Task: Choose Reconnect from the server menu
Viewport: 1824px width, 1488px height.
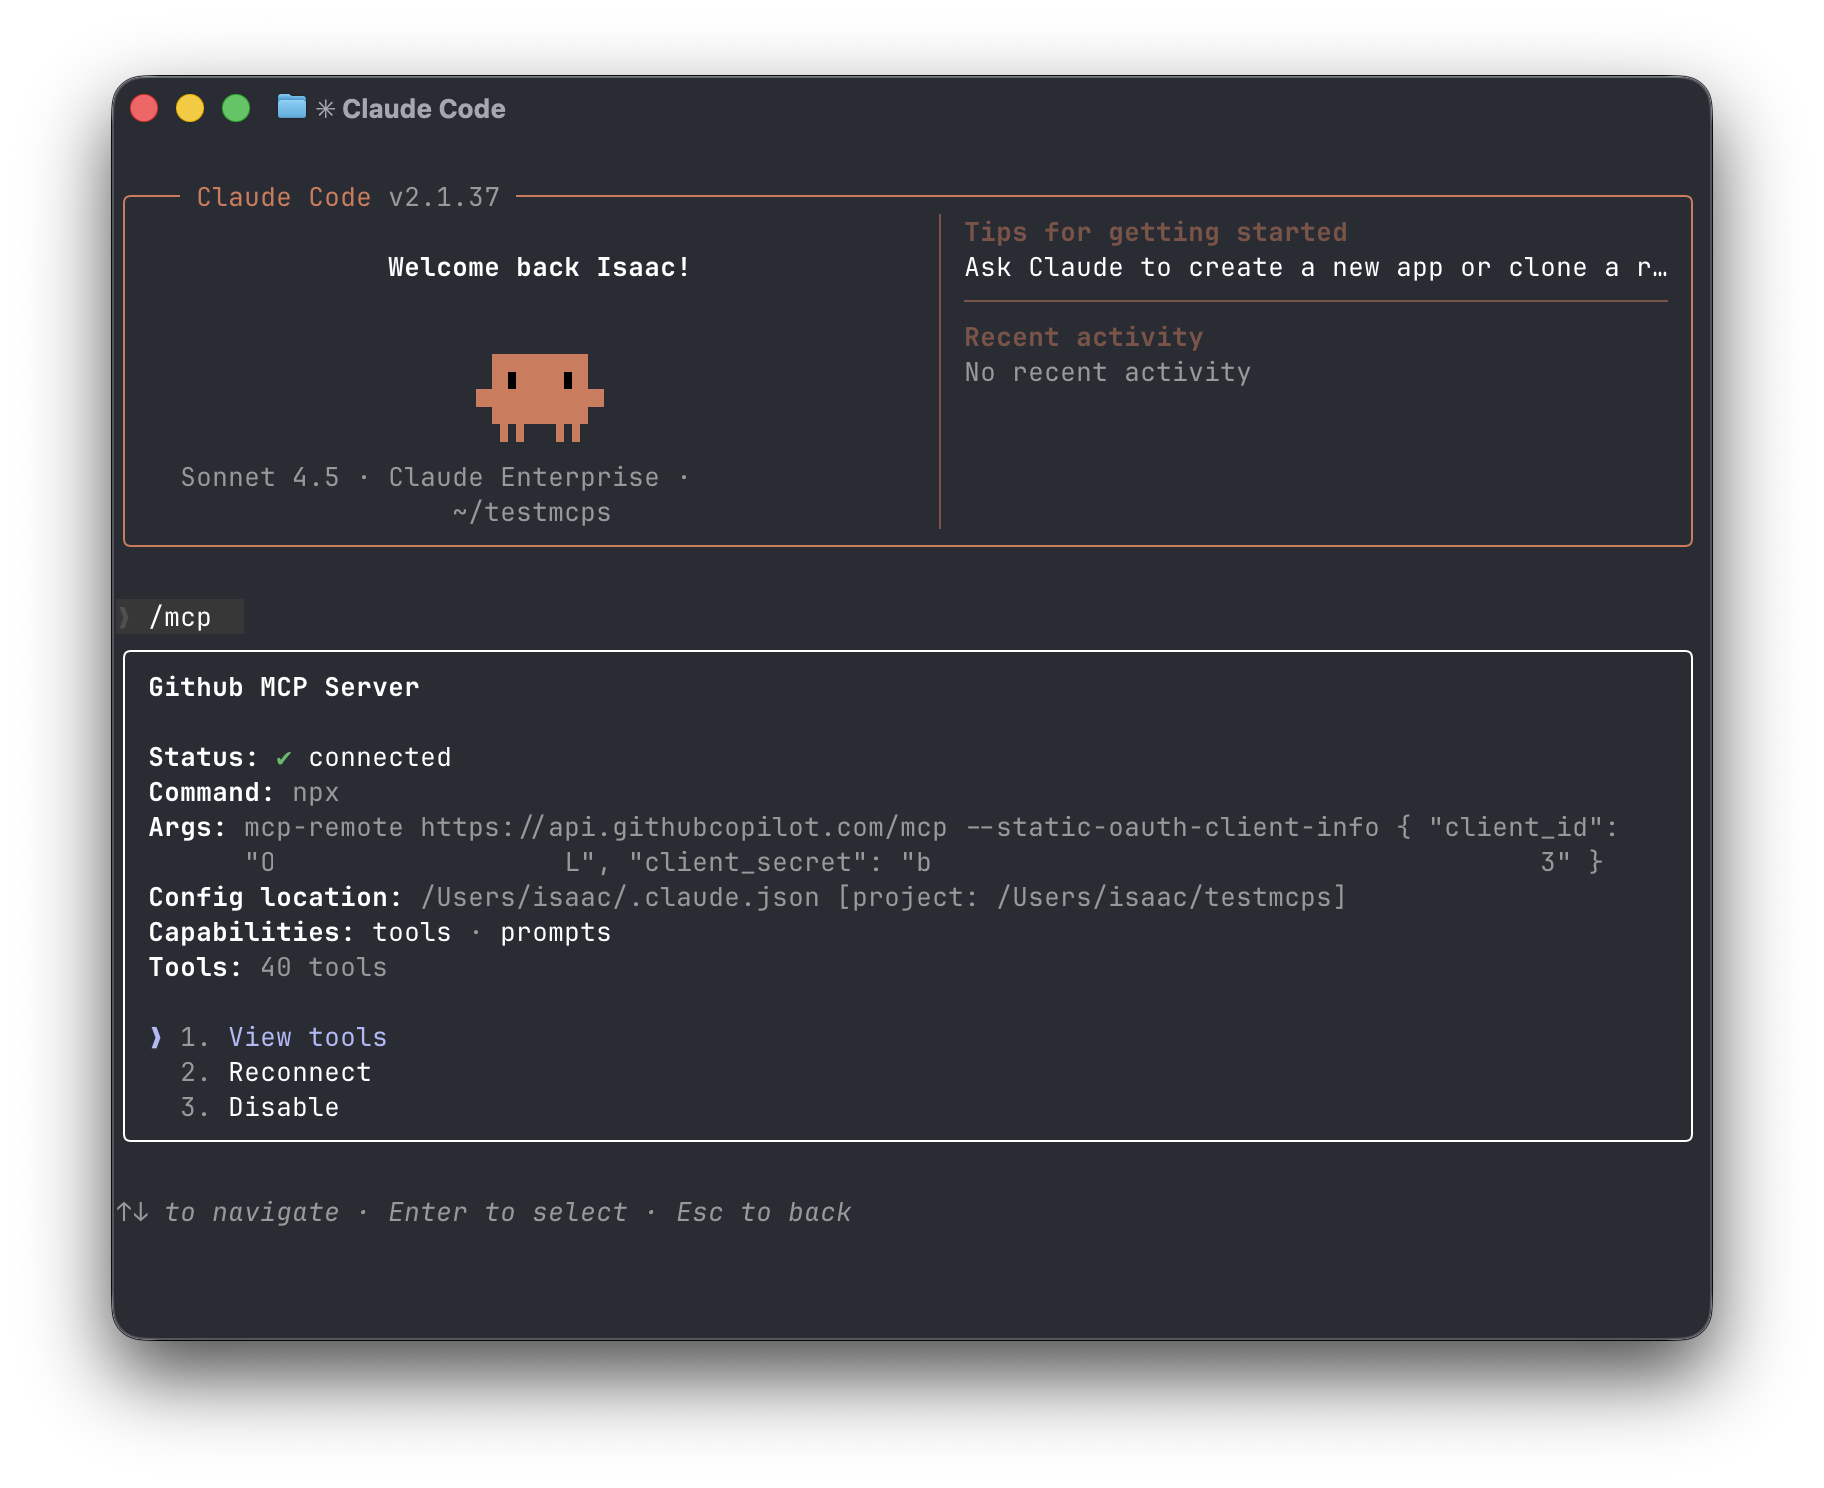Action: pyautogui.click(x=299, y=1072)
